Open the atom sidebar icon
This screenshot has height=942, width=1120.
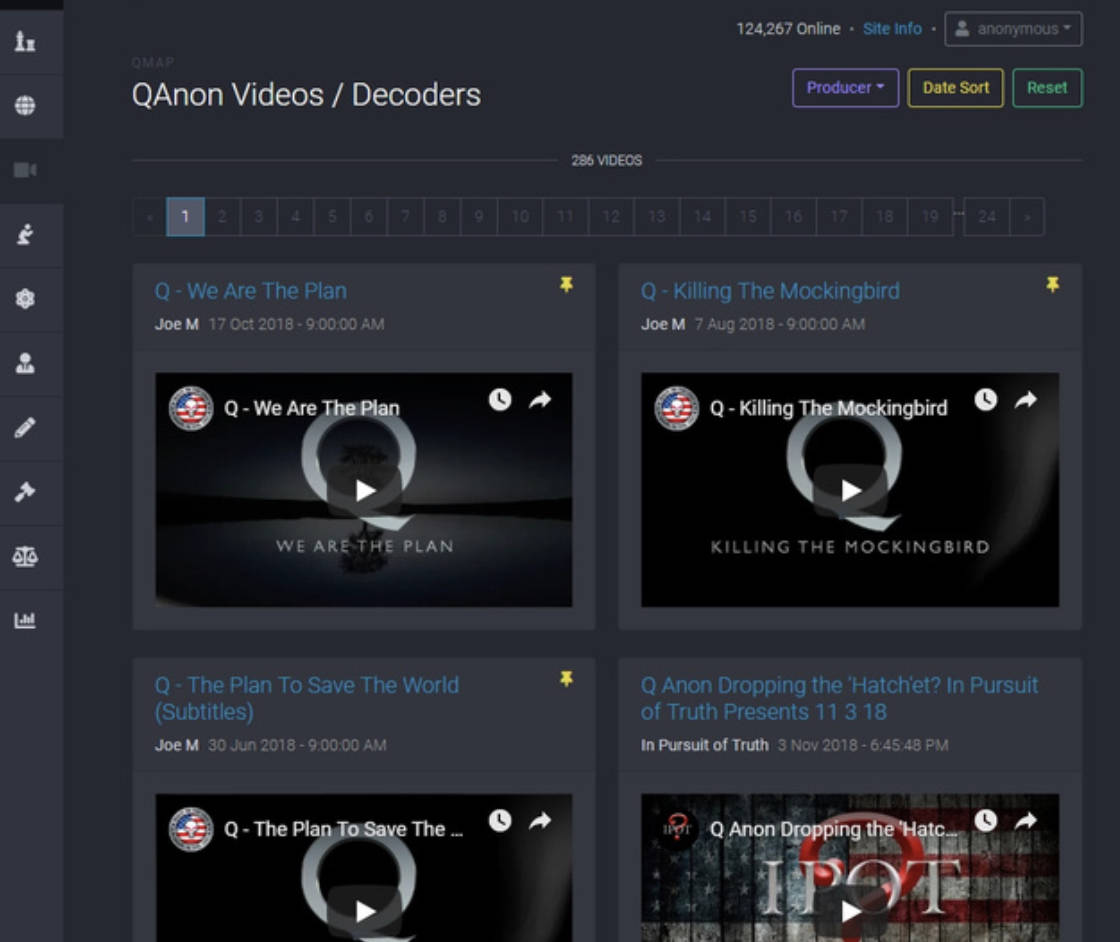point(25,299)
